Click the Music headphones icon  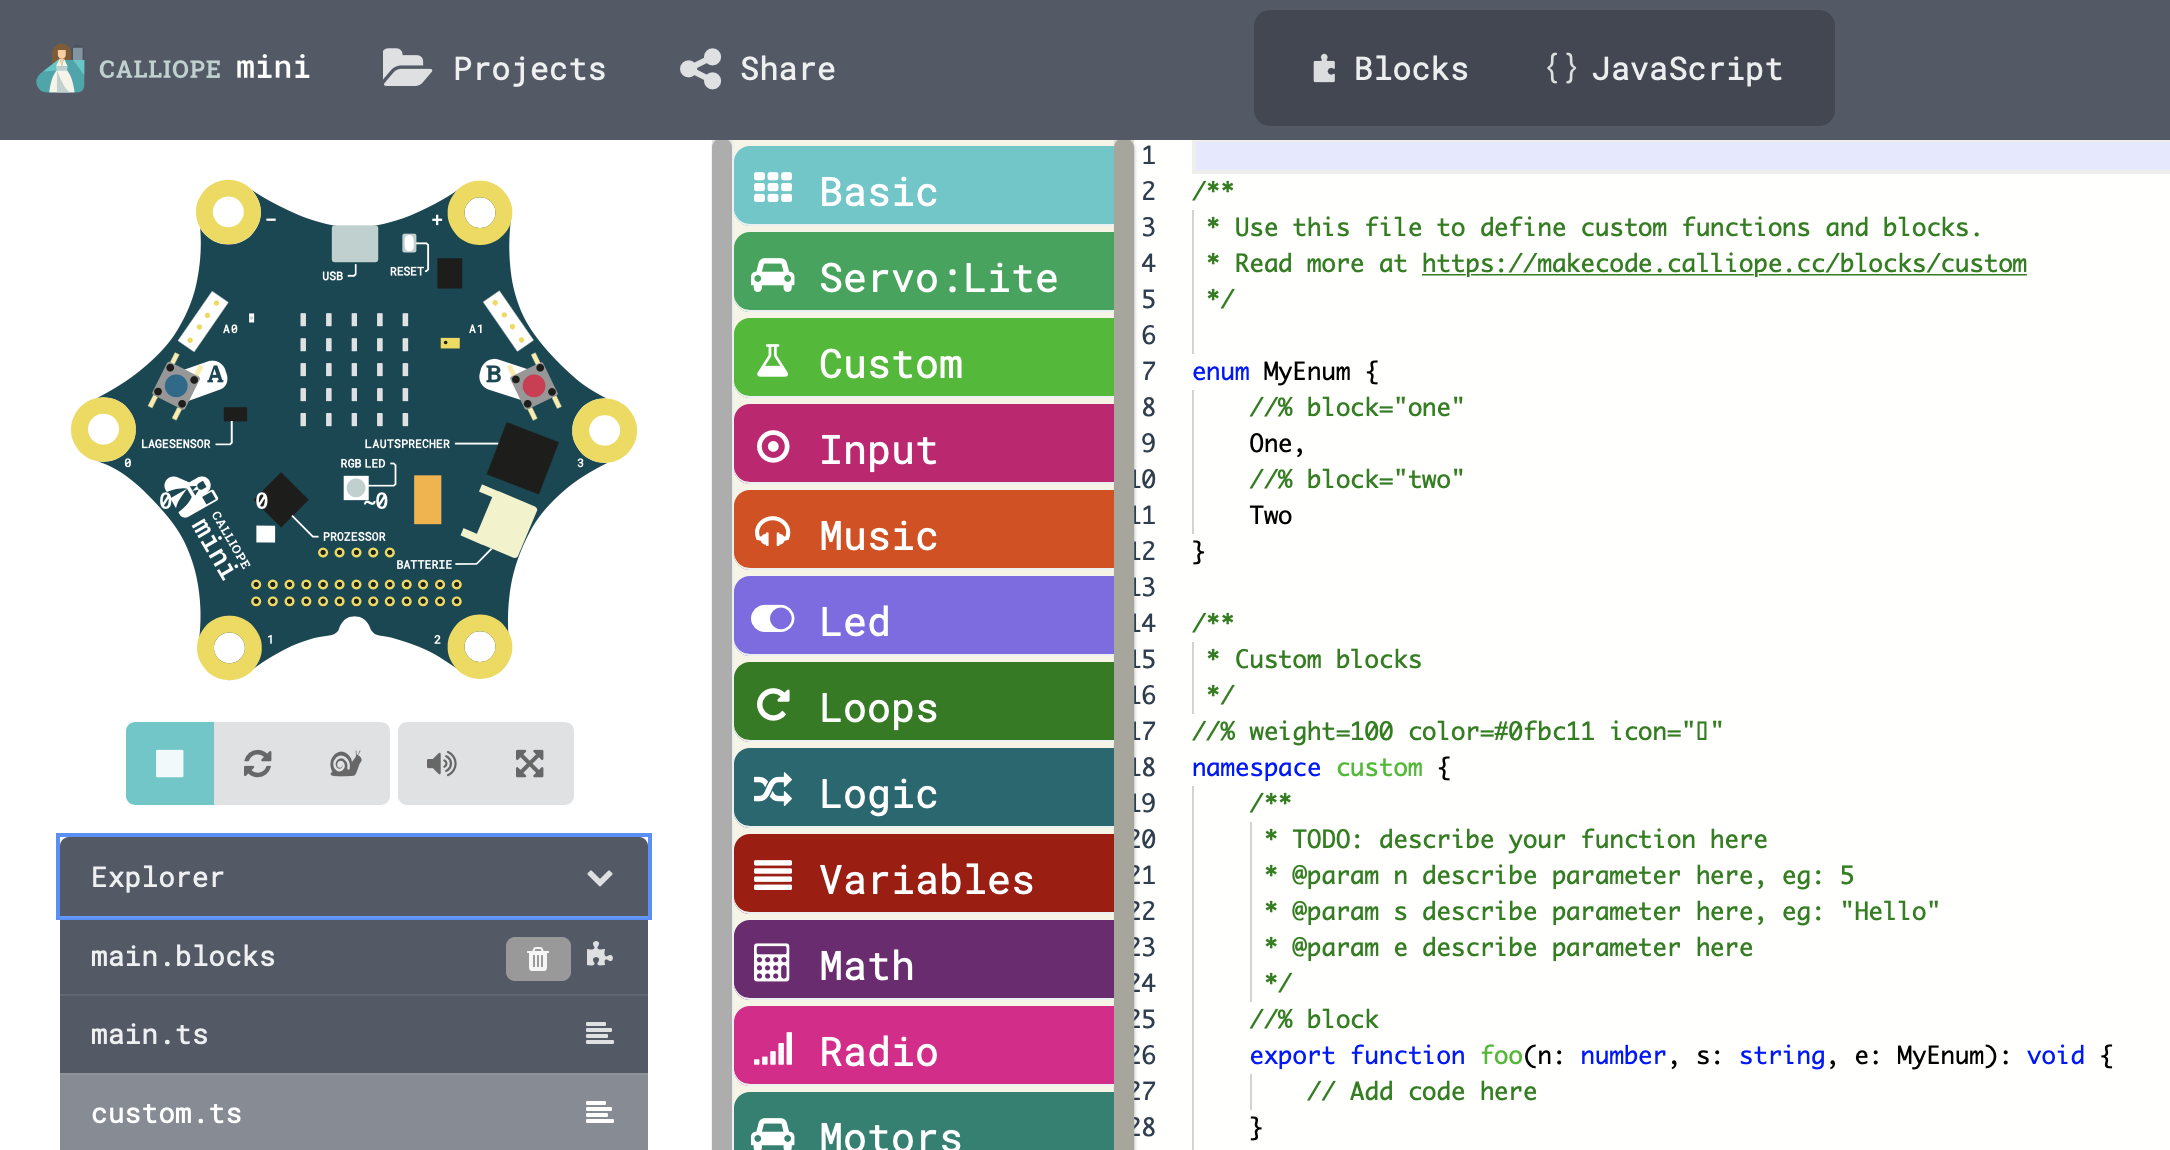pos(773,532)
